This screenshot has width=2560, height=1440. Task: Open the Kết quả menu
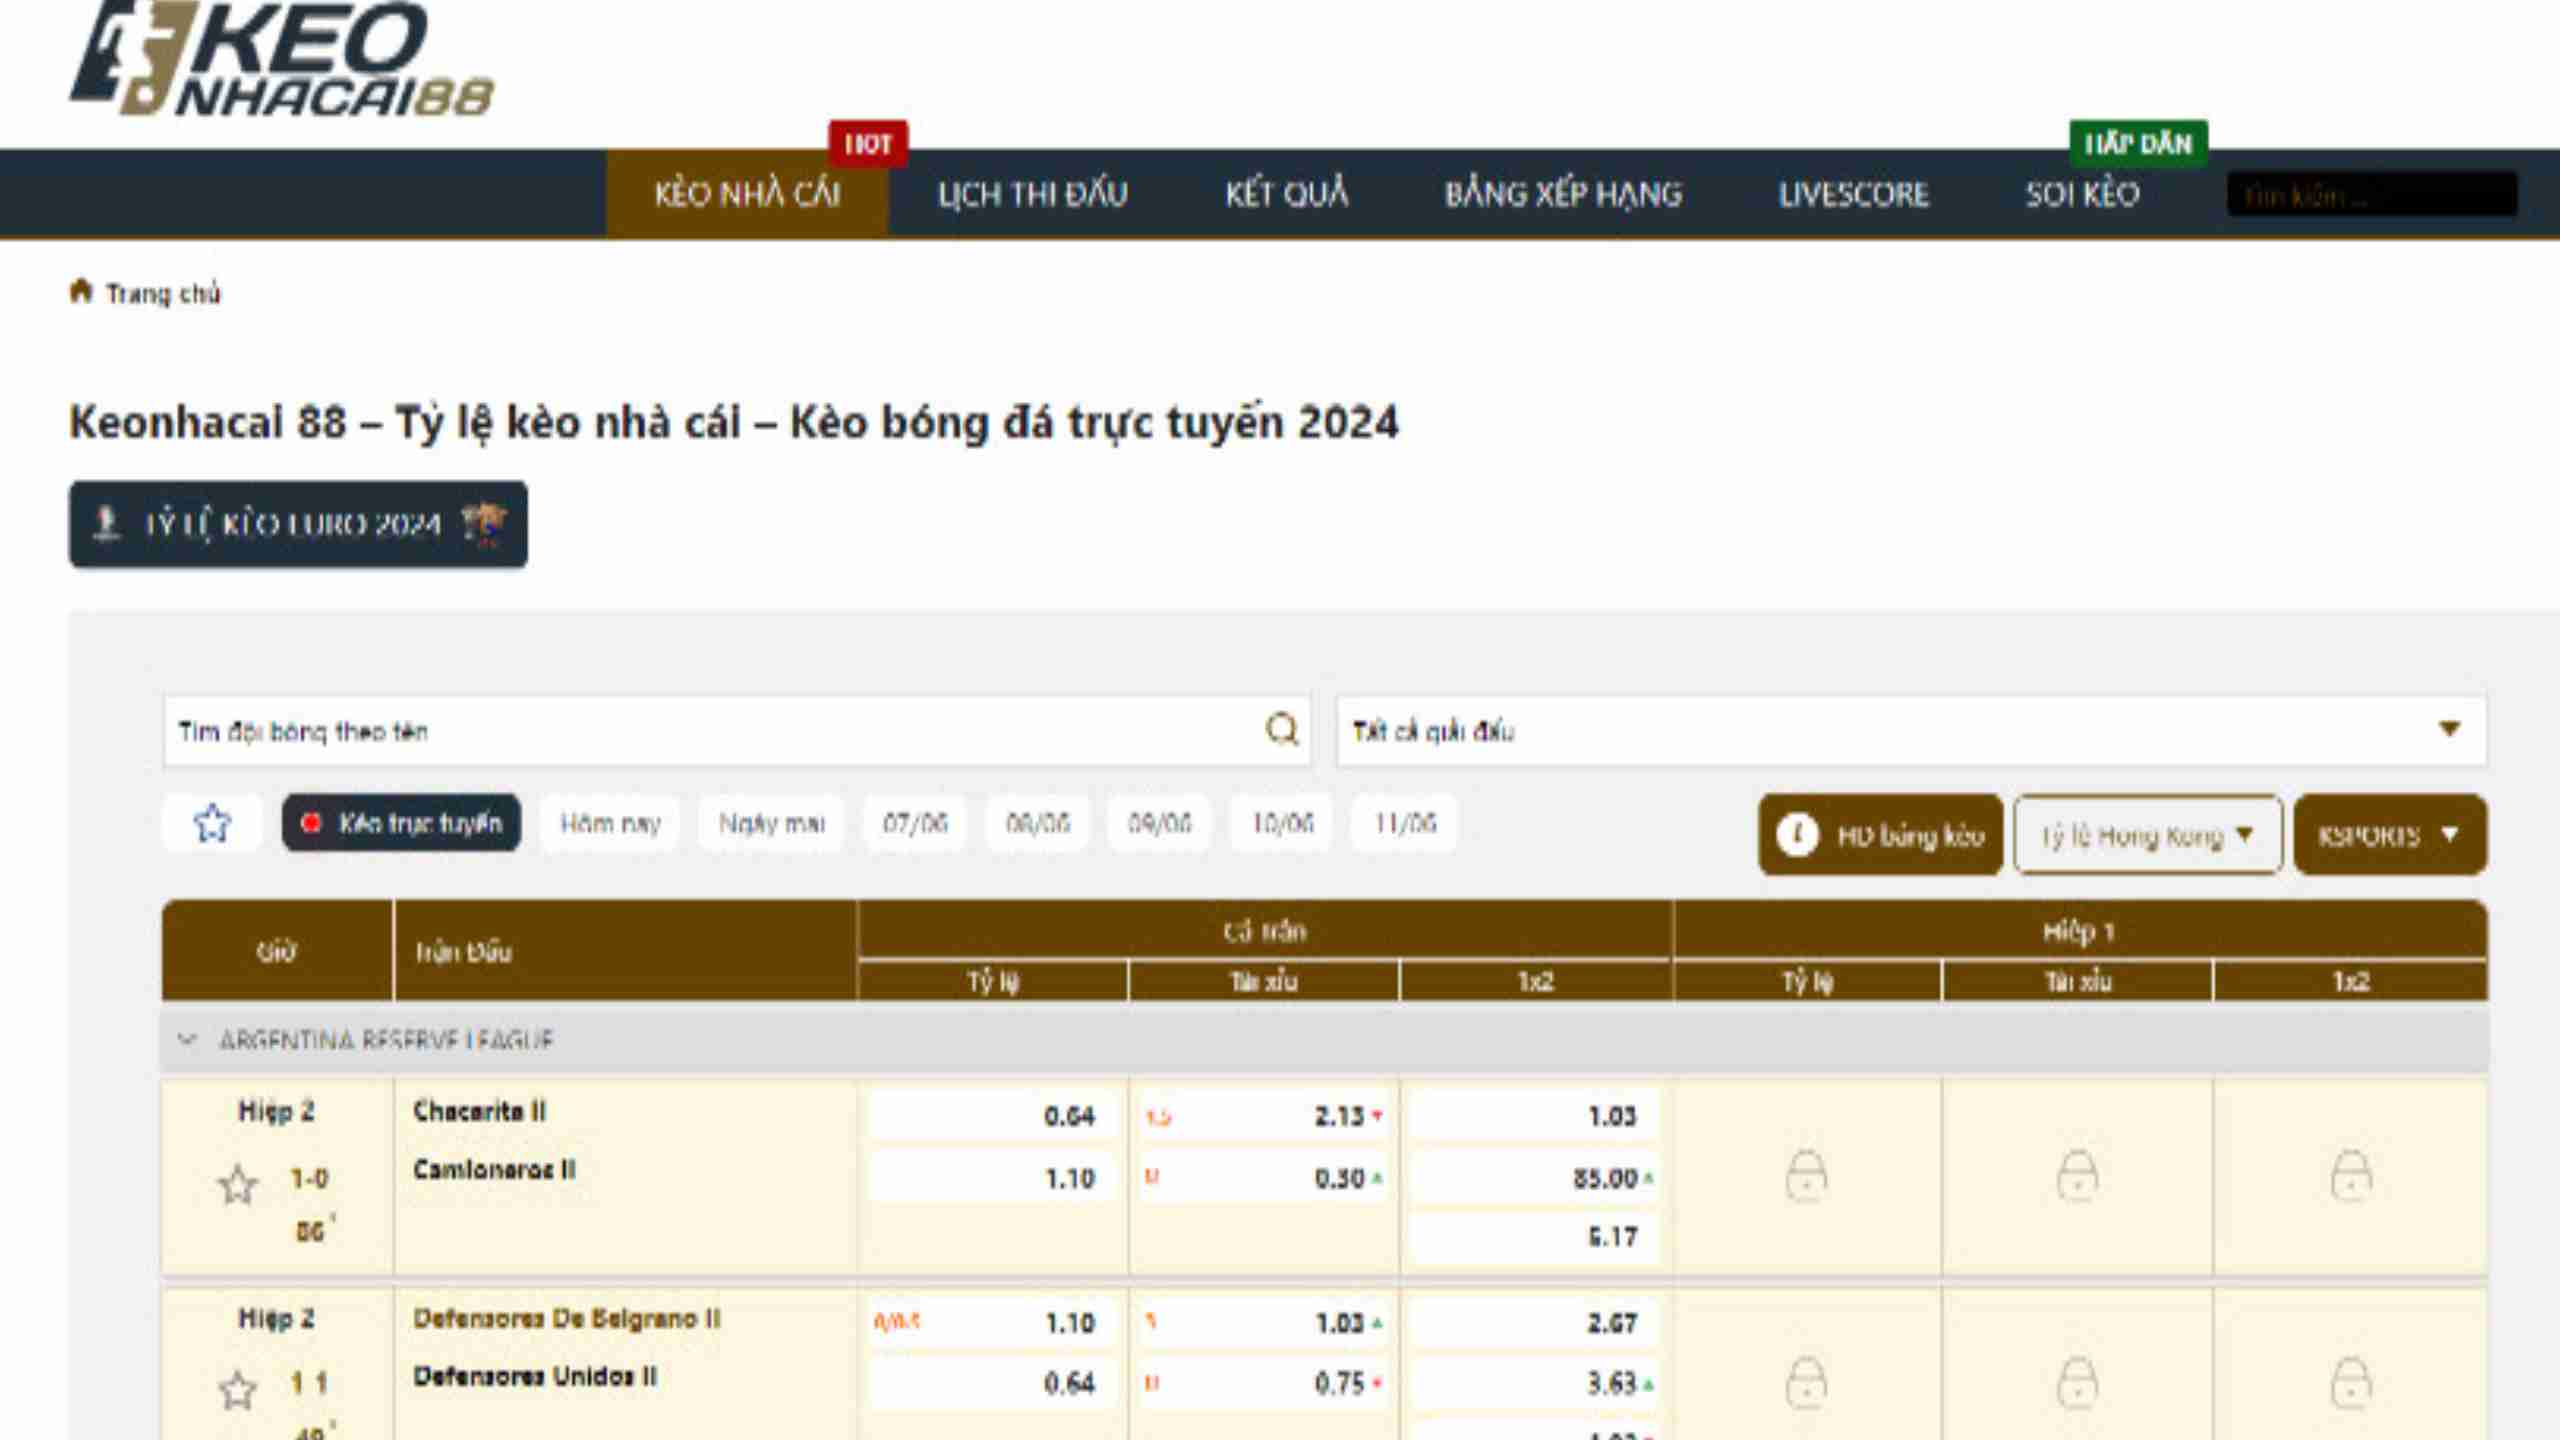1287,193
